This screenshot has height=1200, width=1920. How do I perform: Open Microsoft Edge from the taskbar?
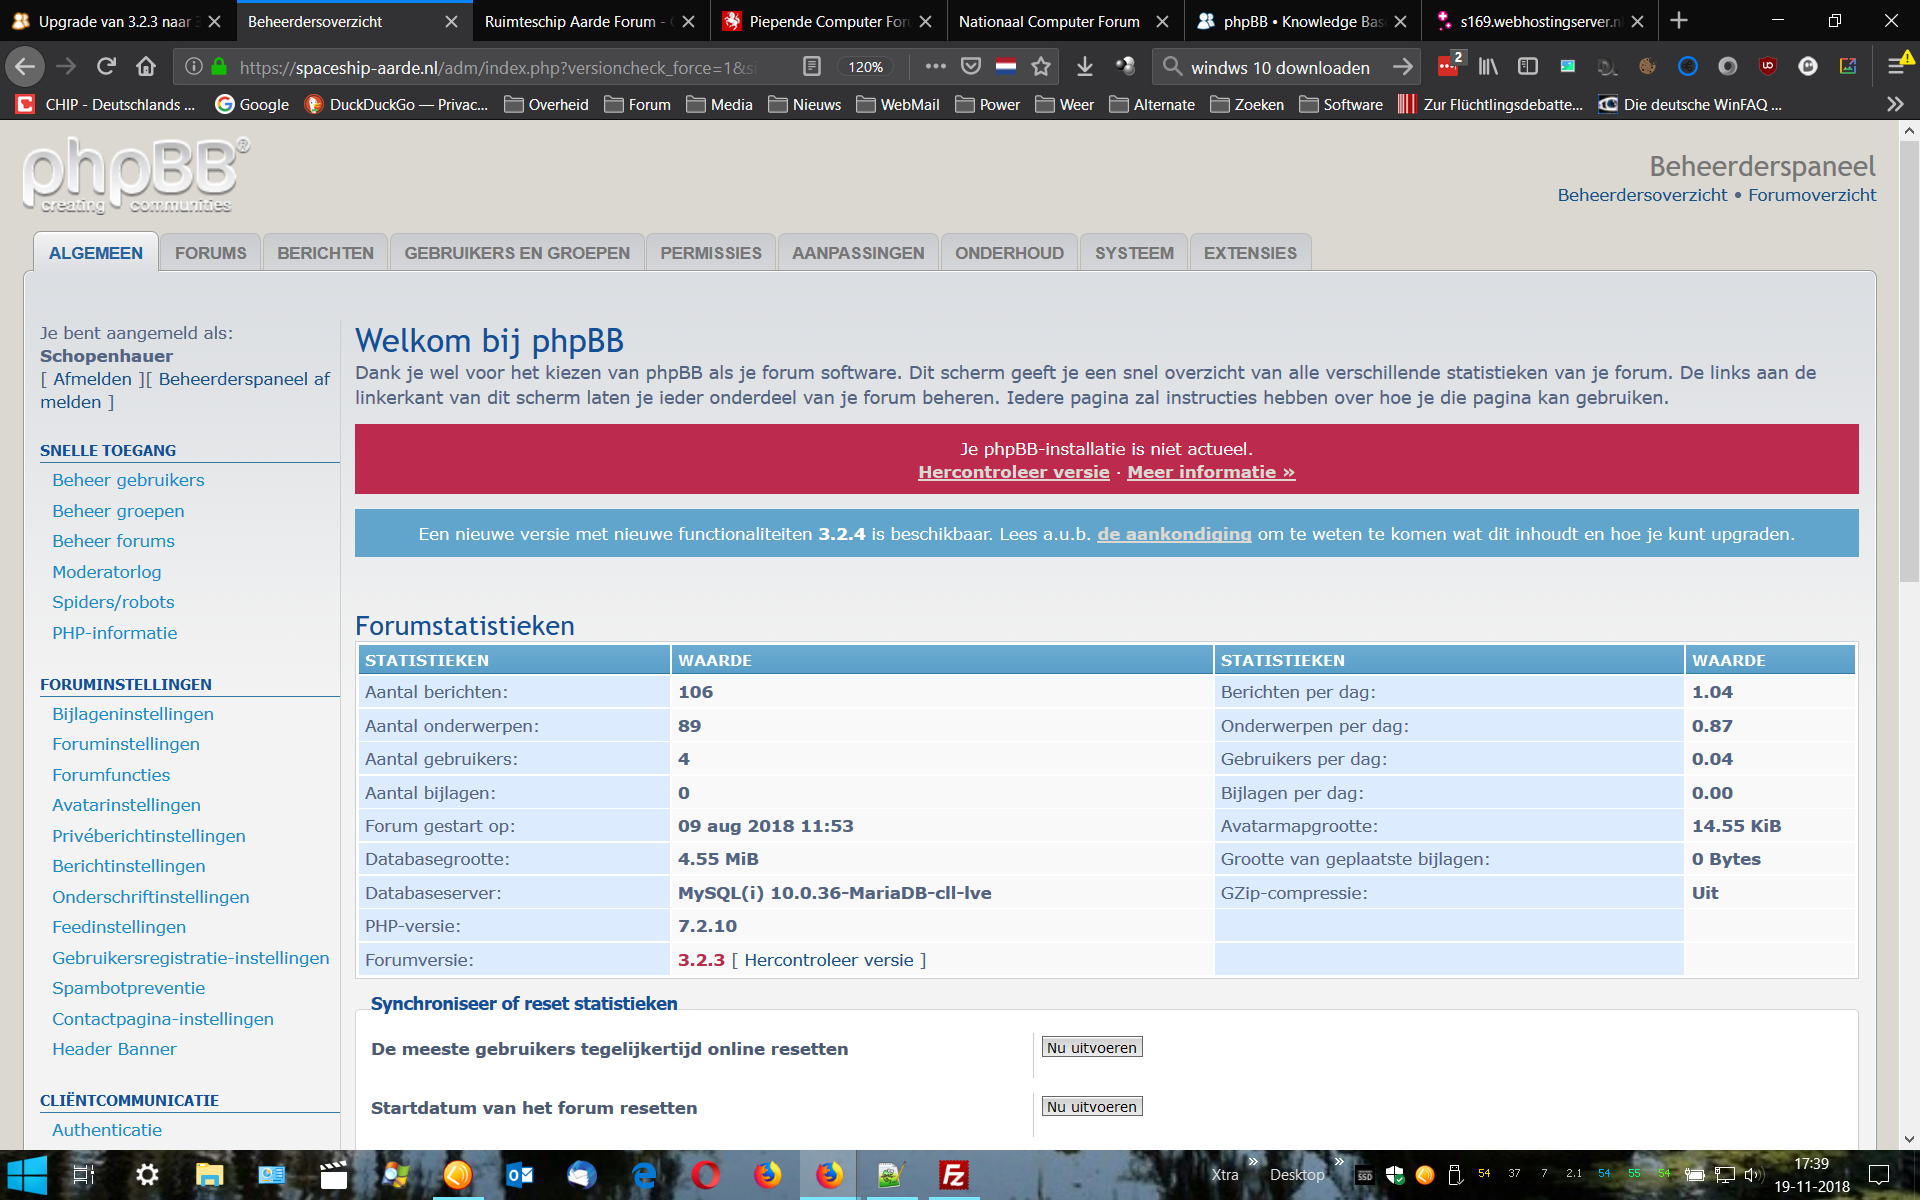click(643, 1175)
